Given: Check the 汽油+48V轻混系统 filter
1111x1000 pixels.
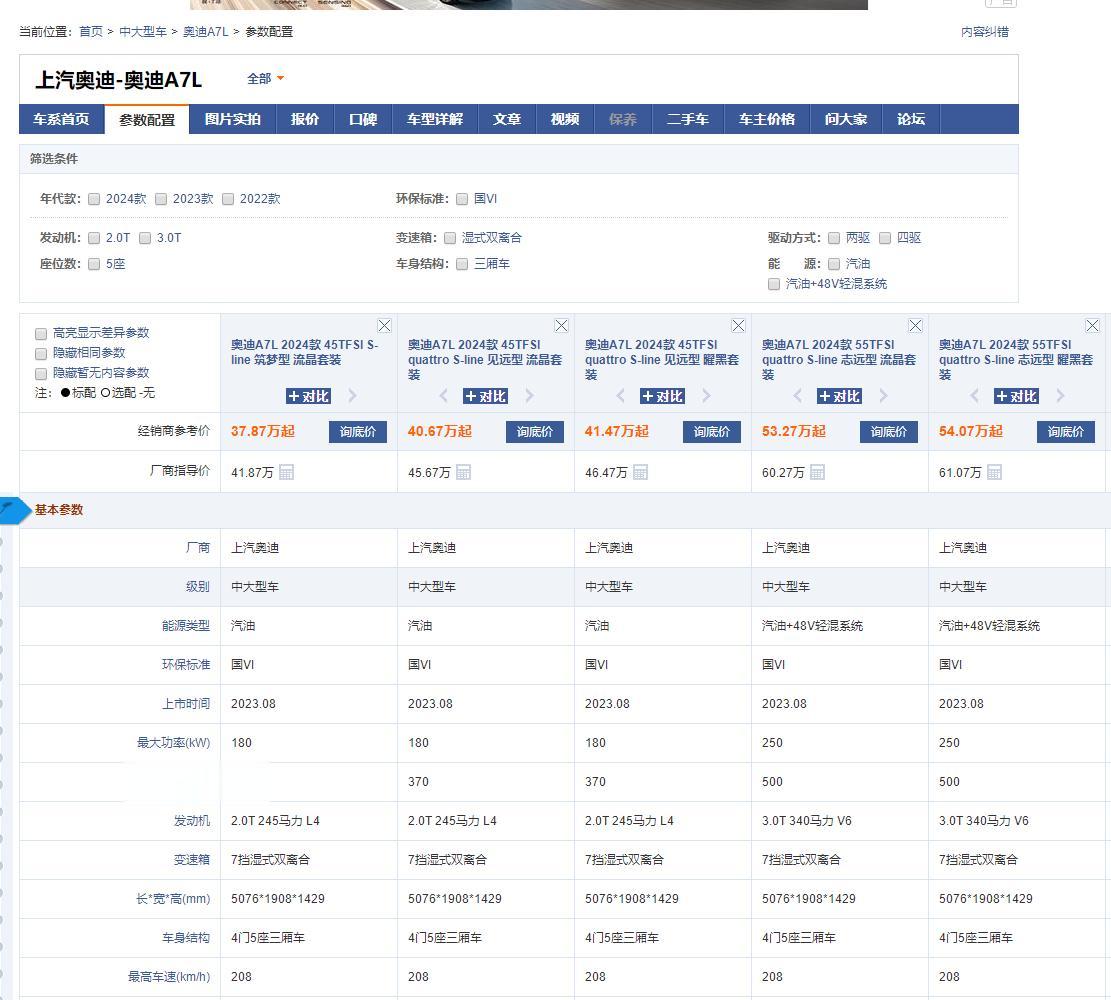Looking at the screenshot, I should coord(774,284).
